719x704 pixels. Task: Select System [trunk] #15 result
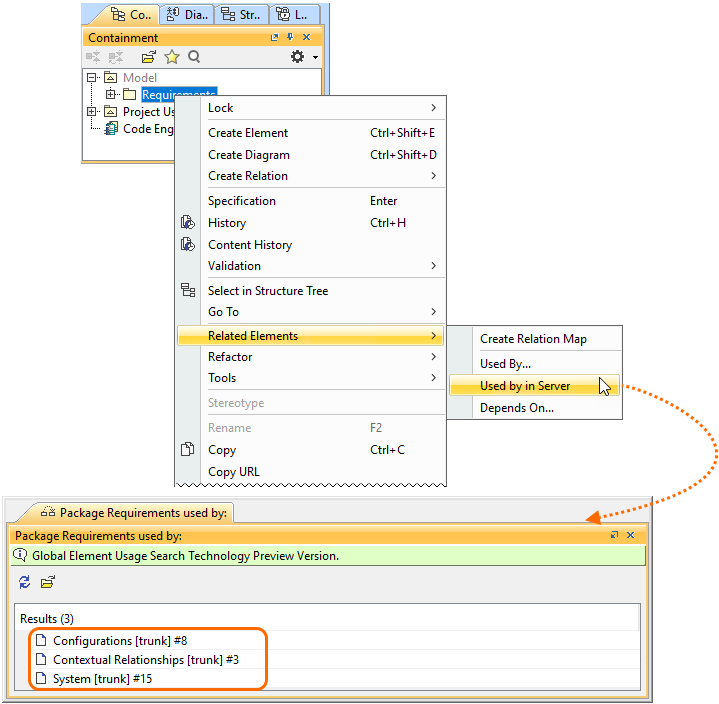102,679
